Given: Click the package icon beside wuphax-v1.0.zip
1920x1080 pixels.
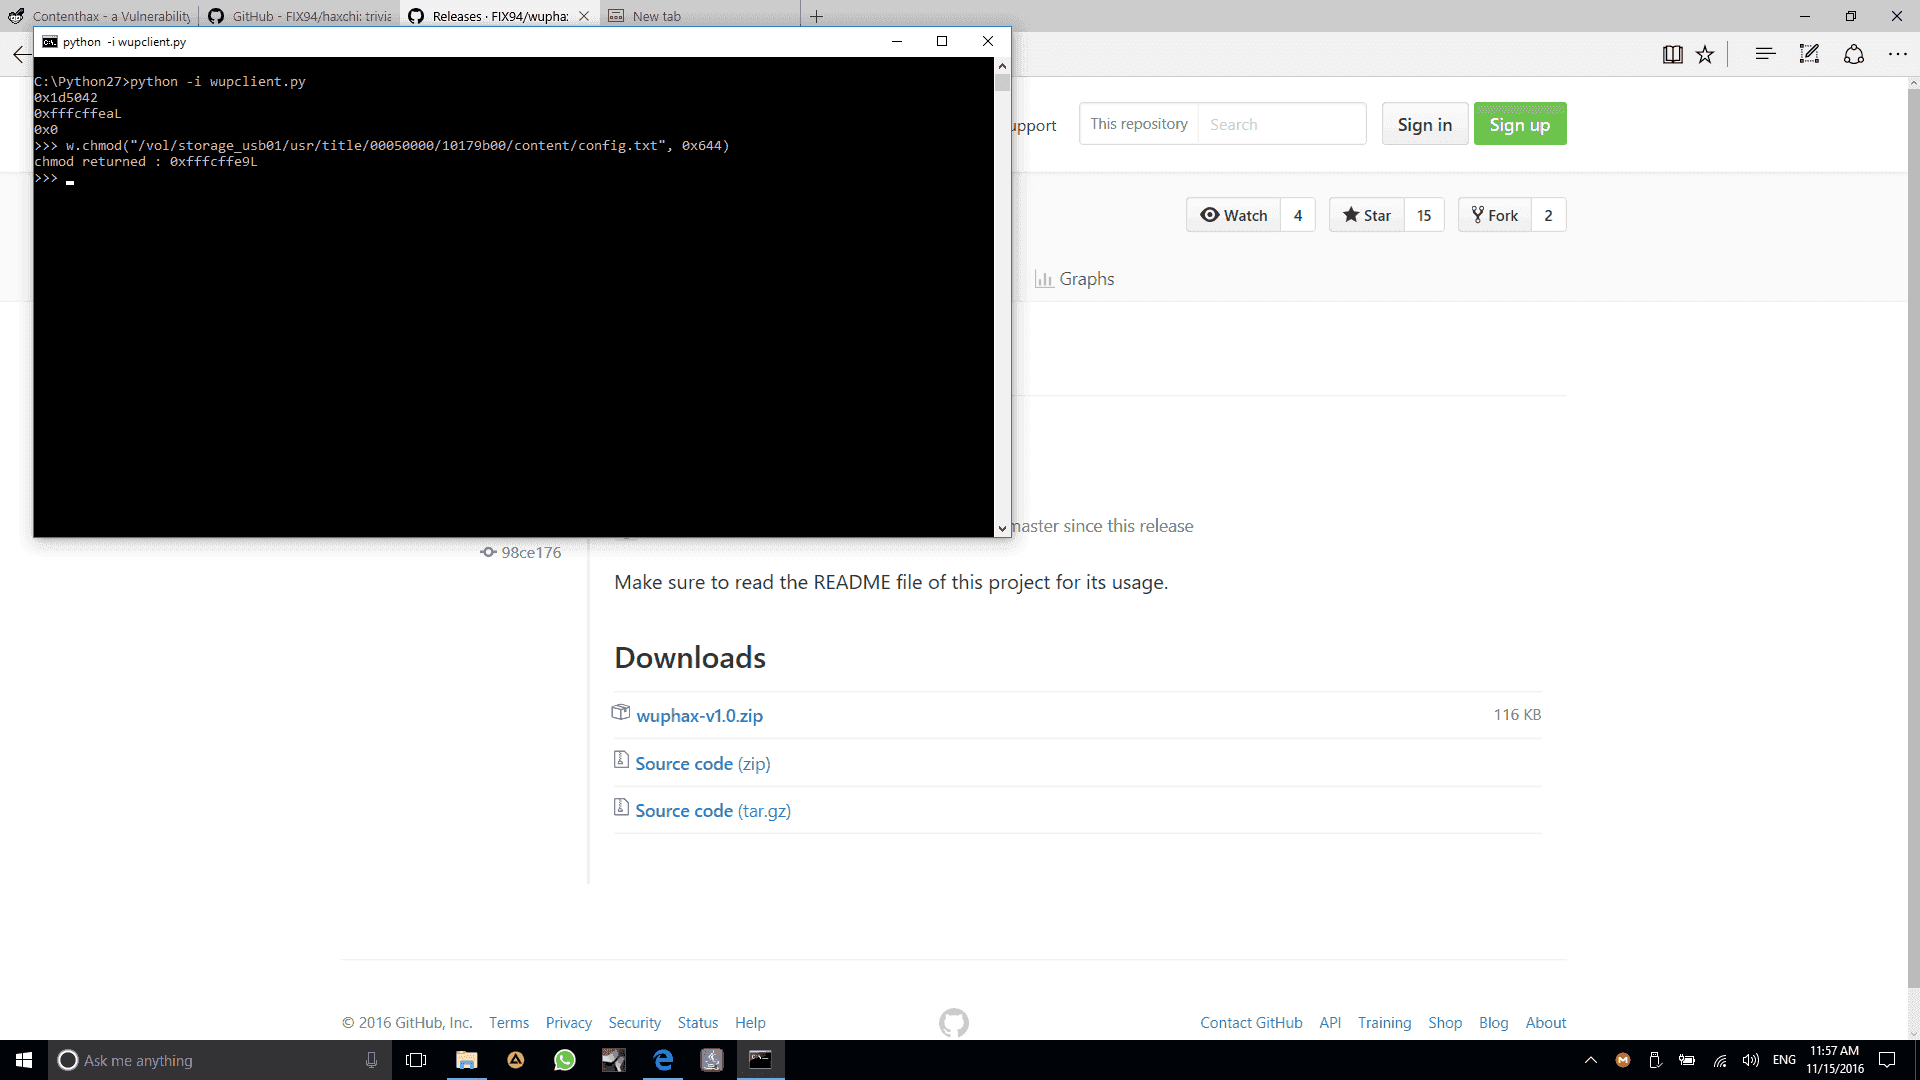Looking at the screenshot, I should (621, 713).
